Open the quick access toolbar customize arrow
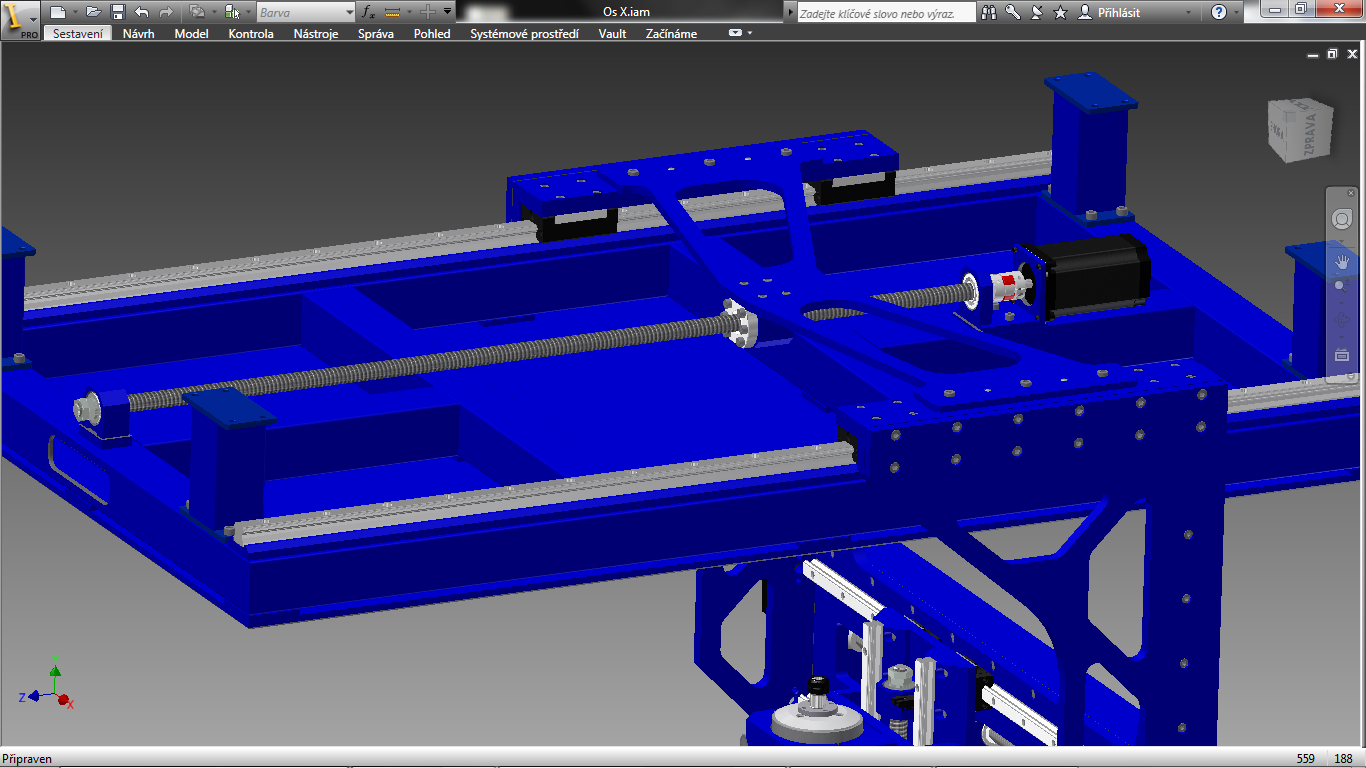Viewport: 1366px width, 768px height. tap(447, 12)
